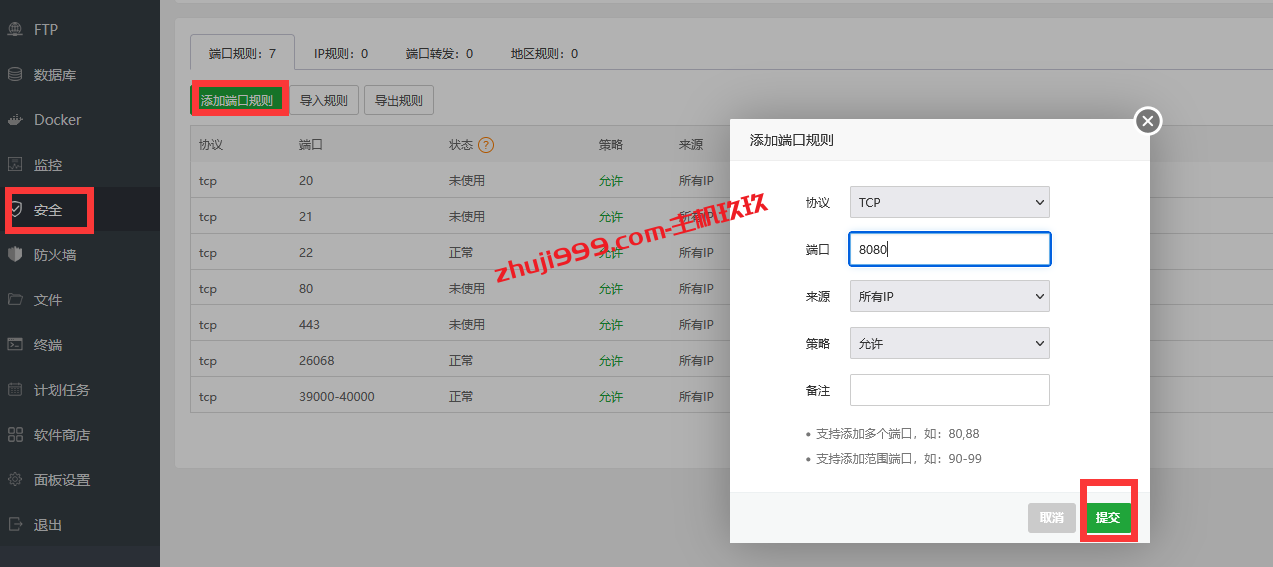Select tcp protocol in port 26068 row
This screenshot has width=1273, height=567.
click(208, 360)
